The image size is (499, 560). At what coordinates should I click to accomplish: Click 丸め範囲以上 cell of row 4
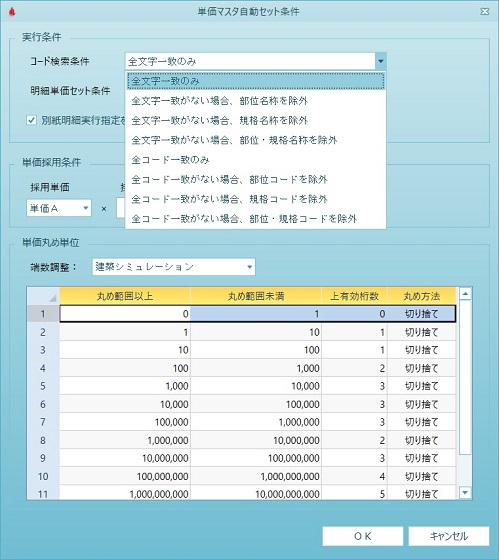125,368
